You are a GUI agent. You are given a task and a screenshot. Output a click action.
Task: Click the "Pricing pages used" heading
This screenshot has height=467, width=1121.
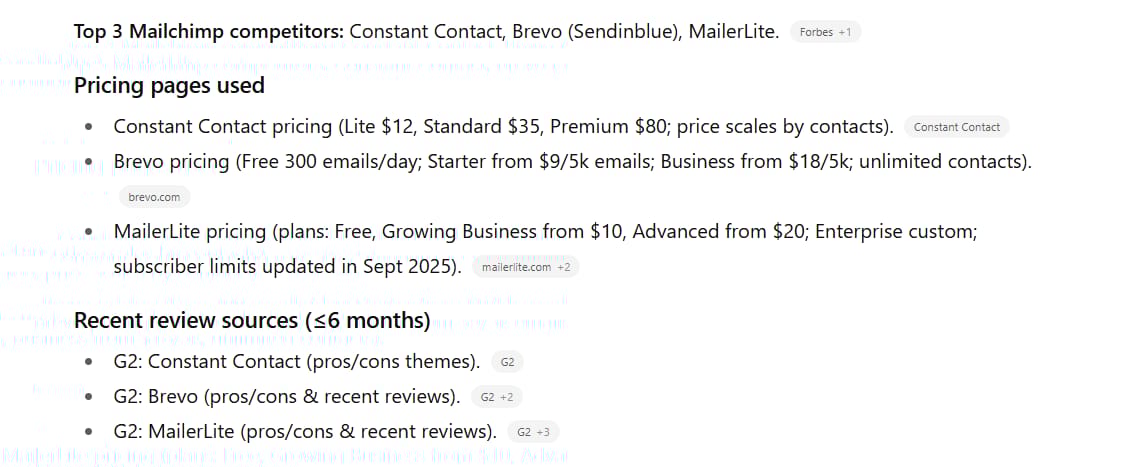(x=169, y=85)
